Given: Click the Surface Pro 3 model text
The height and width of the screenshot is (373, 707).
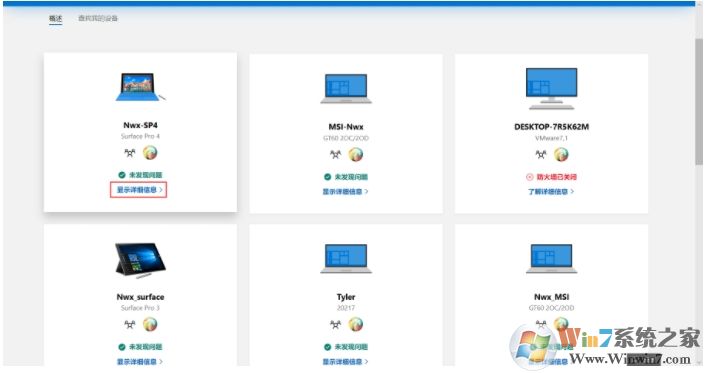Looking at the screenshot, I should [140, 308].
